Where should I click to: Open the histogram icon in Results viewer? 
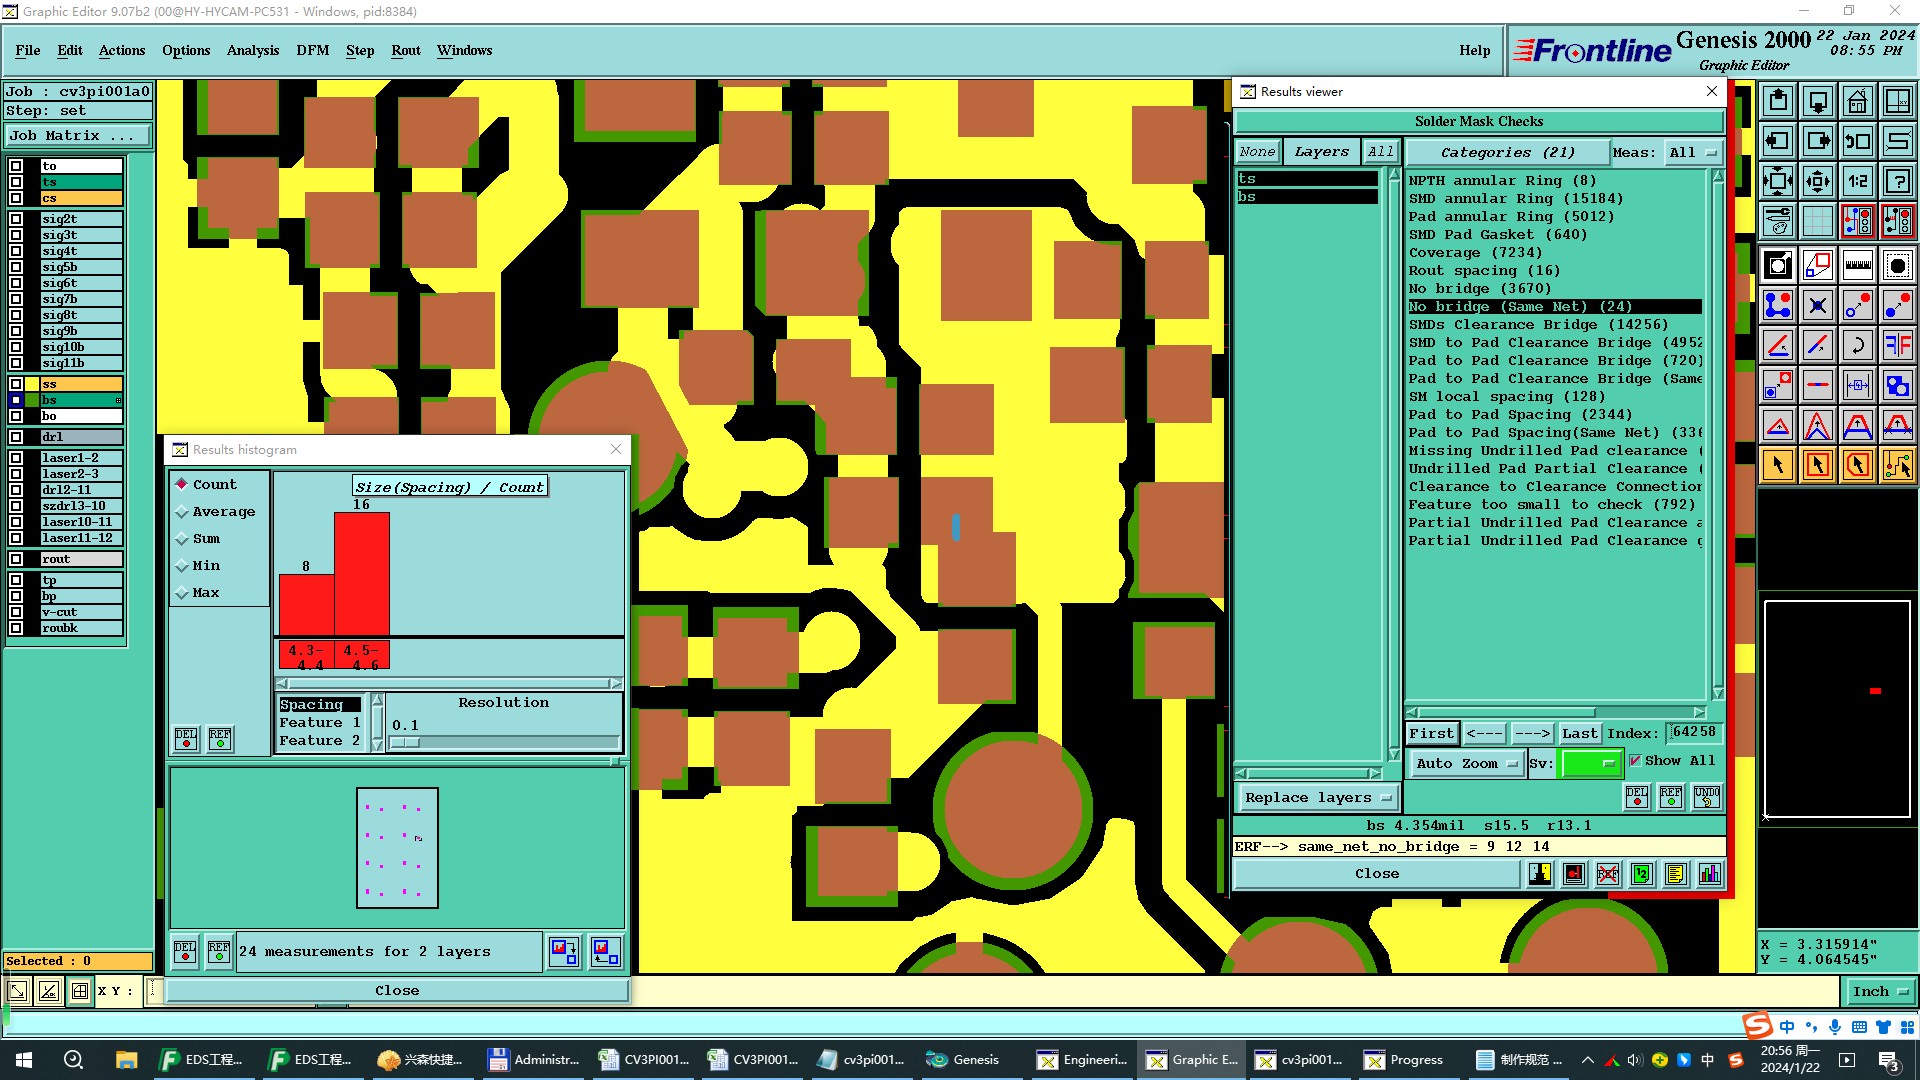point(1709,874)
